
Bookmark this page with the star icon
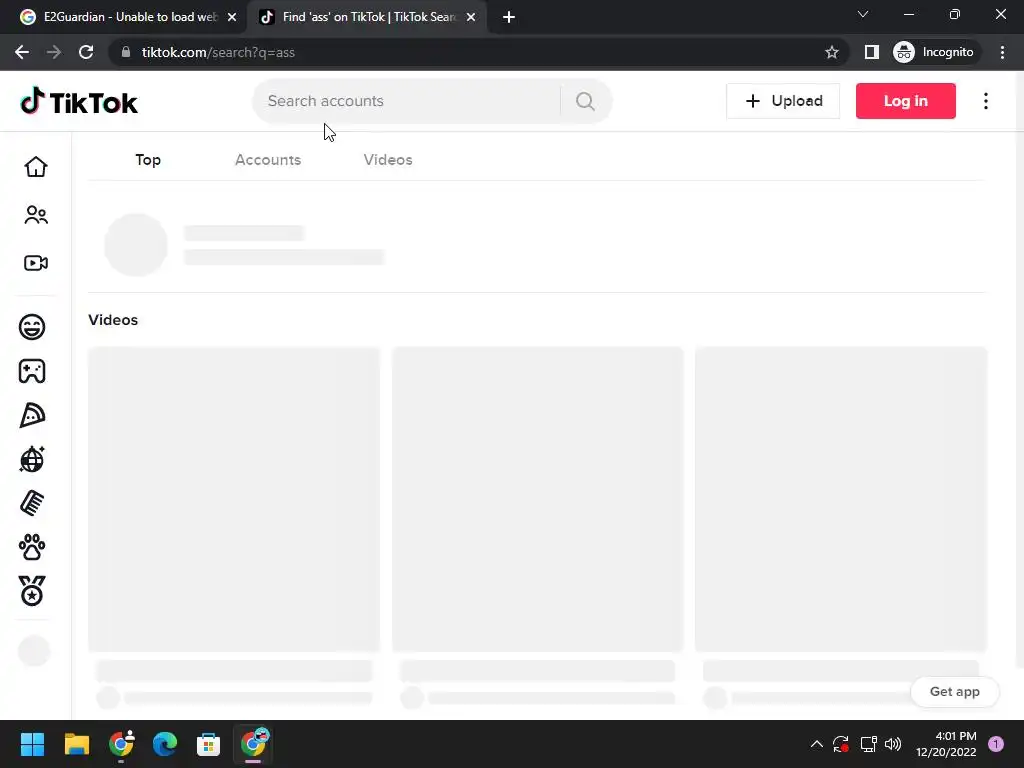click(831, 52)
